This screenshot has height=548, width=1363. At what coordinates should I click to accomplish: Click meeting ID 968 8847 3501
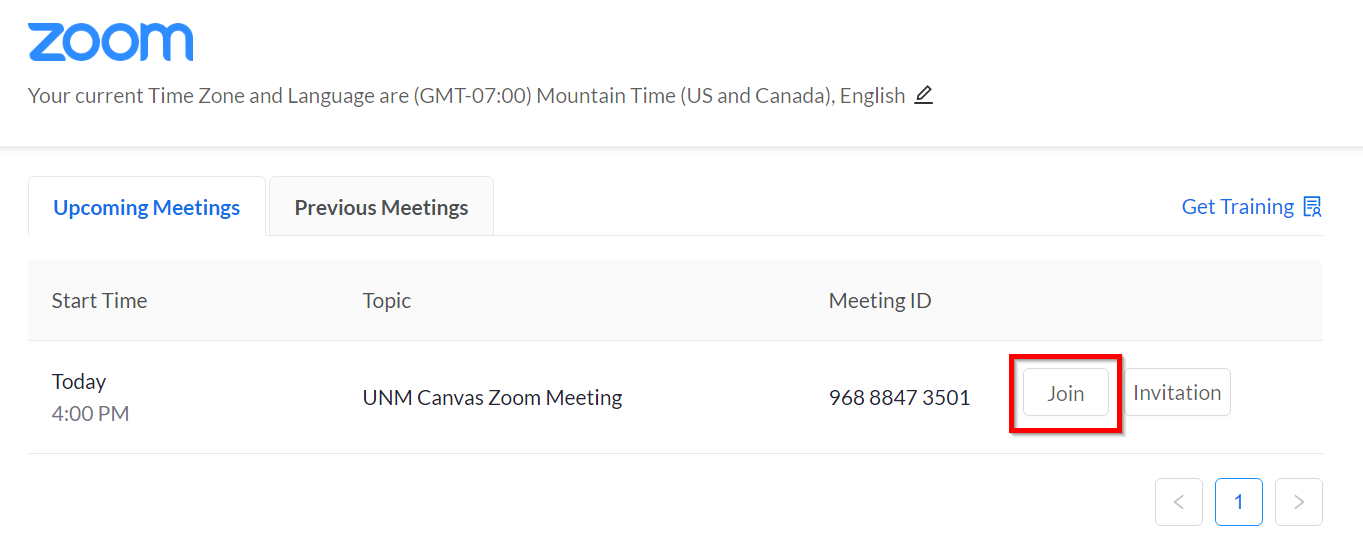[899, 398]
